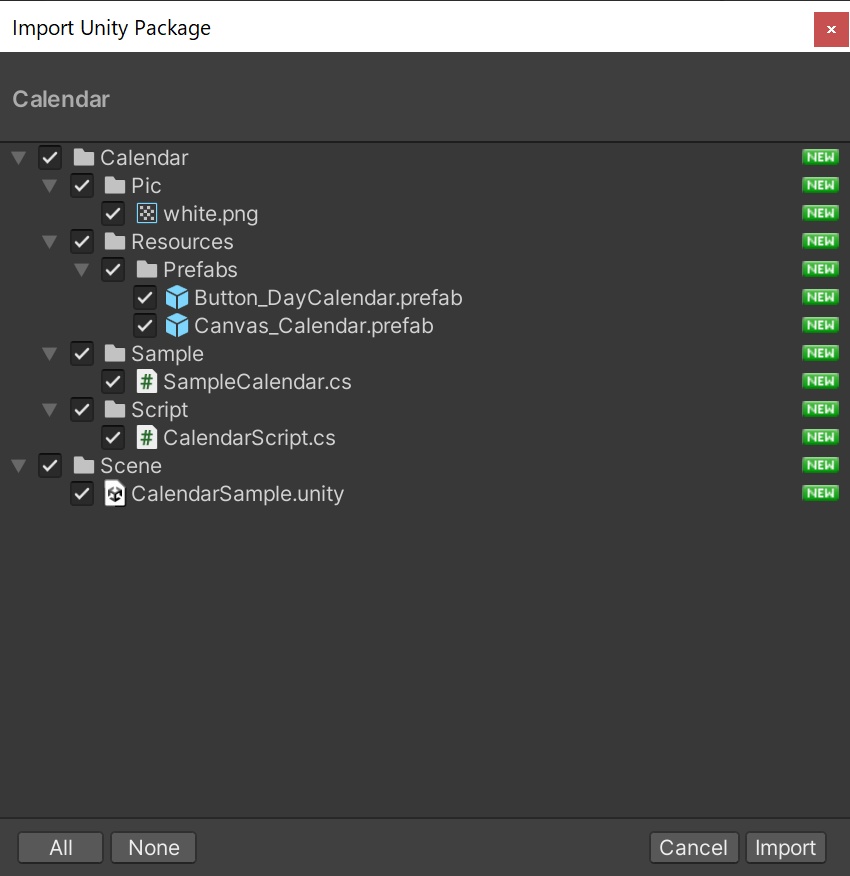
Task: Select the Pic folder entry
Action: coord(146,185)
